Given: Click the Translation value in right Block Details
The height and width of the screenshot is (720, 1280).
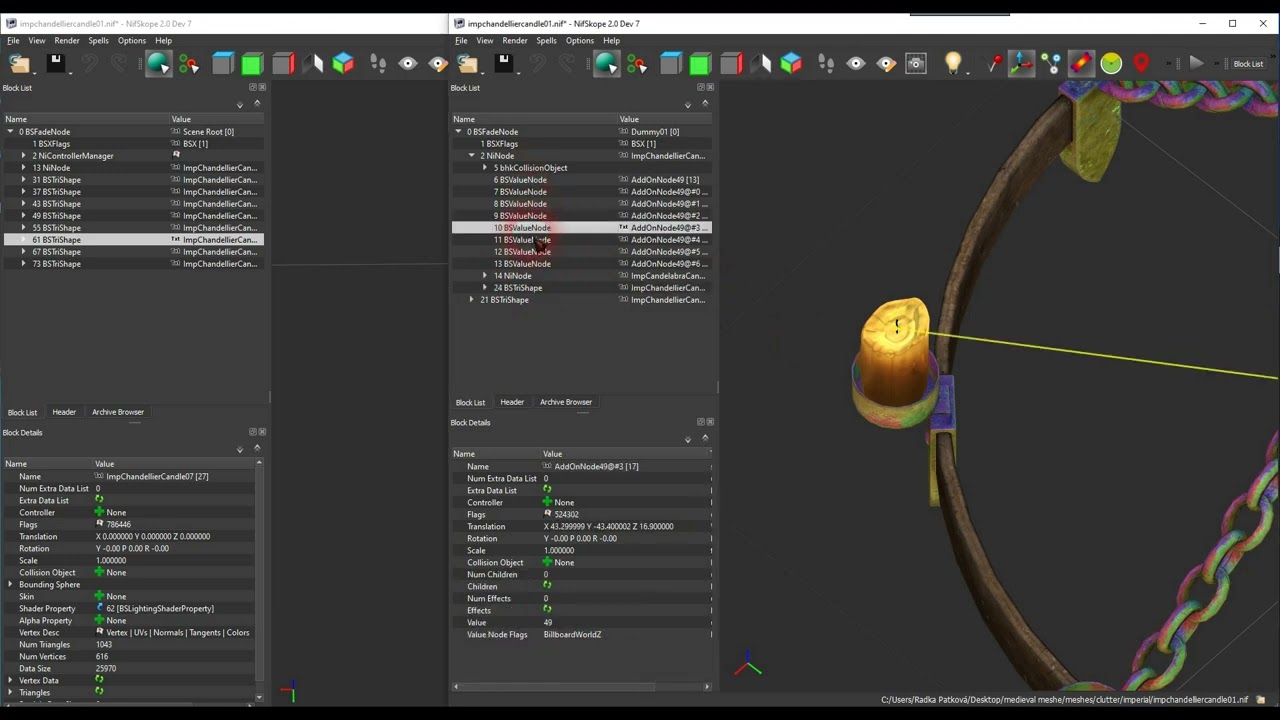Looking at the screenshot, I should tap(609, 527).
